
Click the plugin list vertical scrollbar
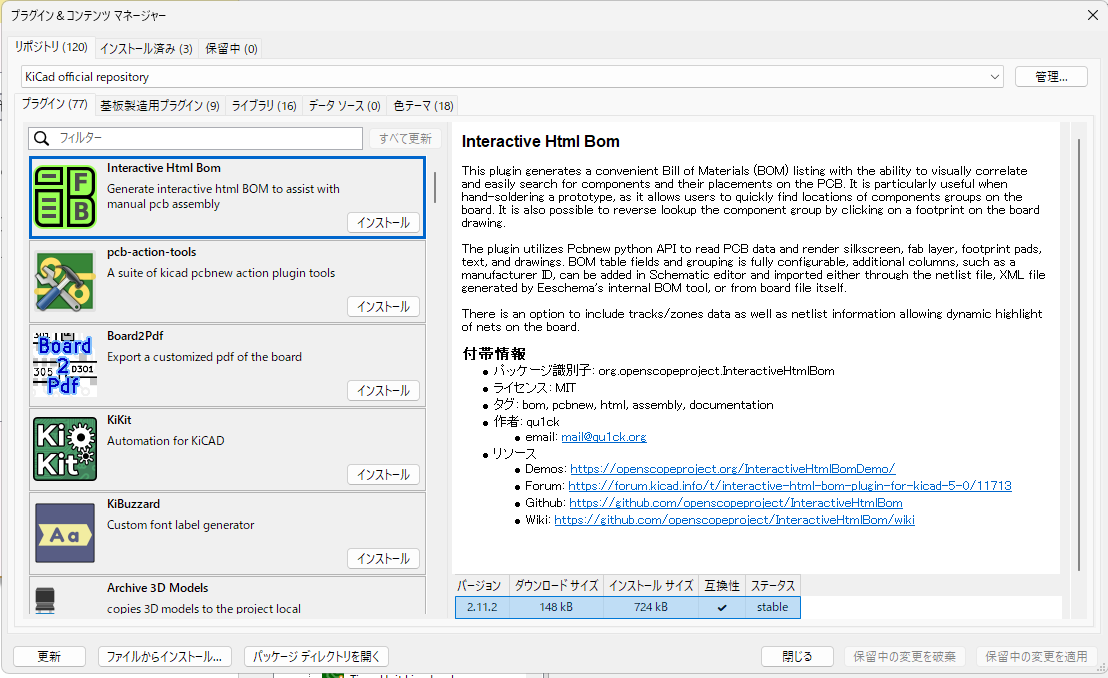(435, 187)
